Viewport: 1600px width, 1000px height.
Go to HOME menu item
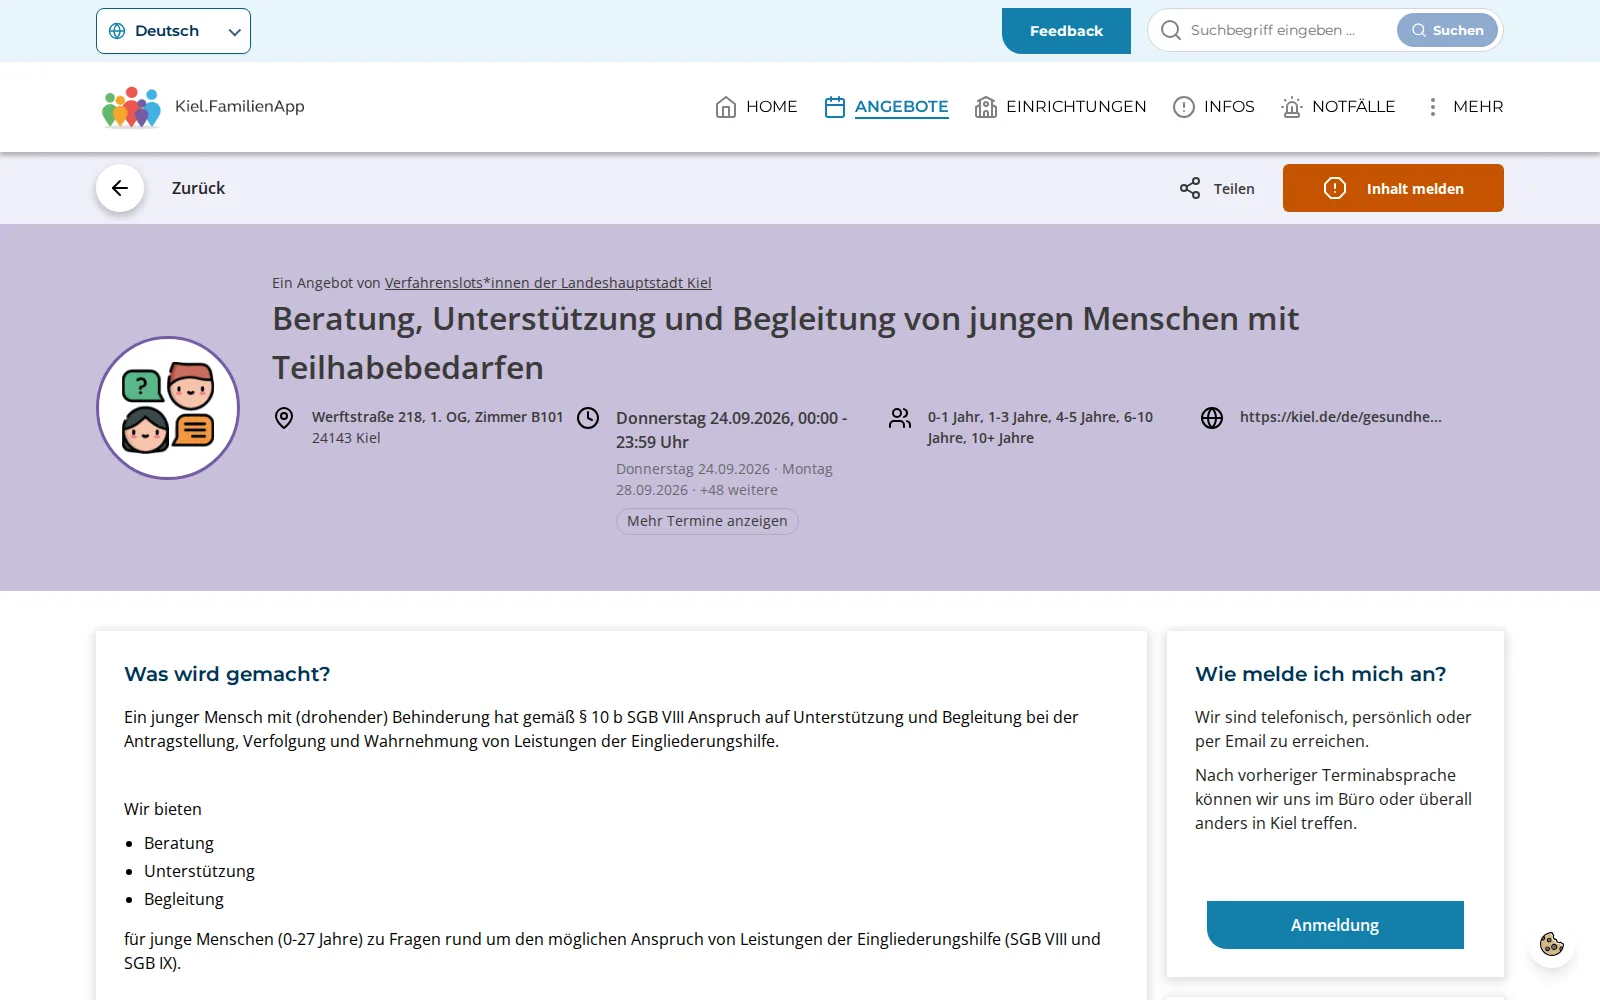[x=756, y=107]
